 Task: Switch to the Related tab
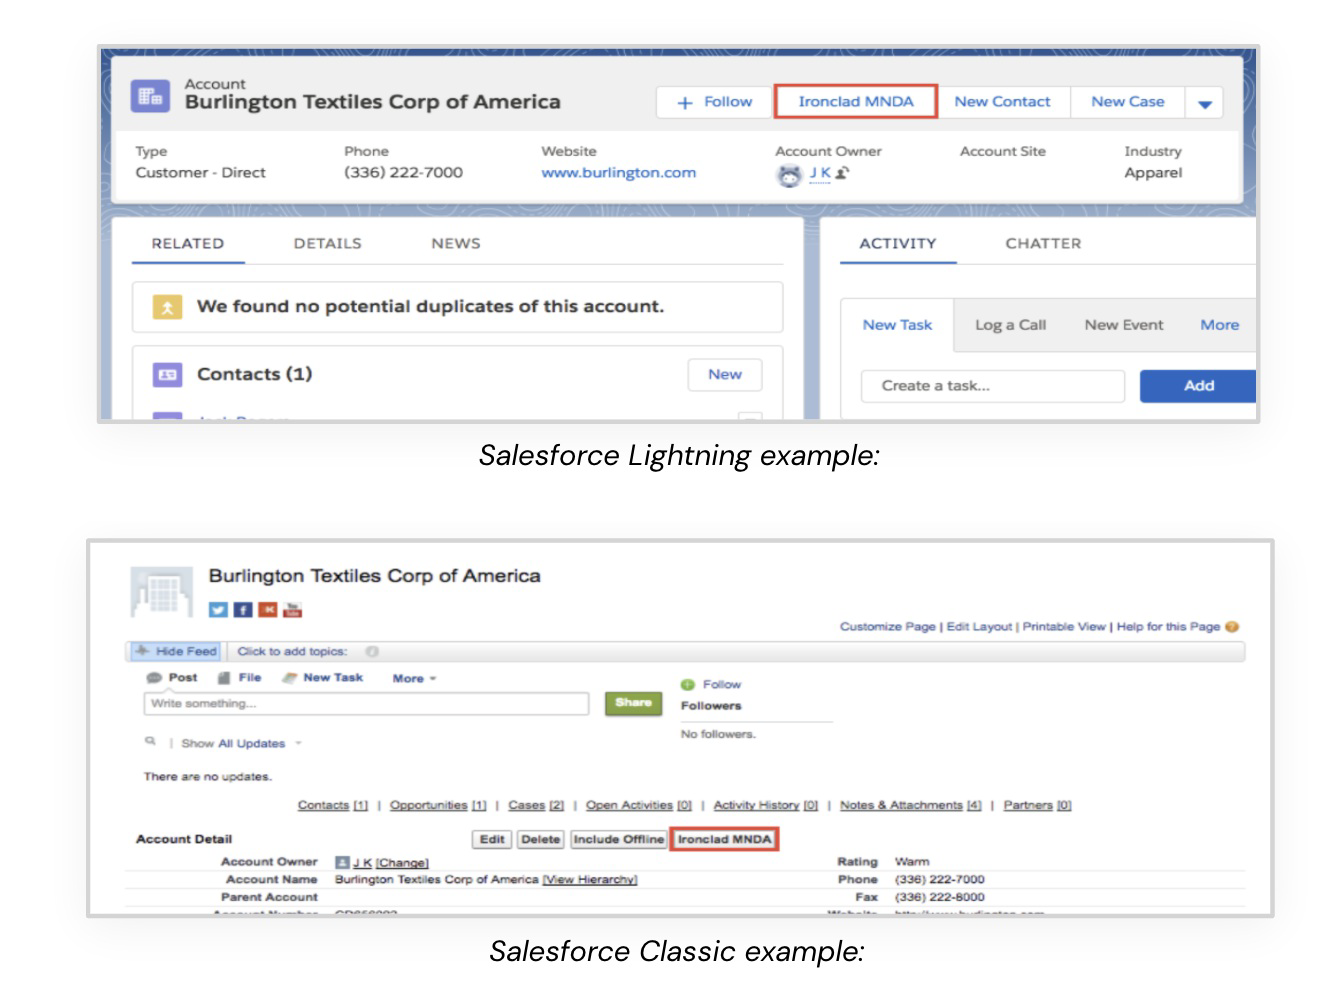pyautogui.click(x=188, y=243)
